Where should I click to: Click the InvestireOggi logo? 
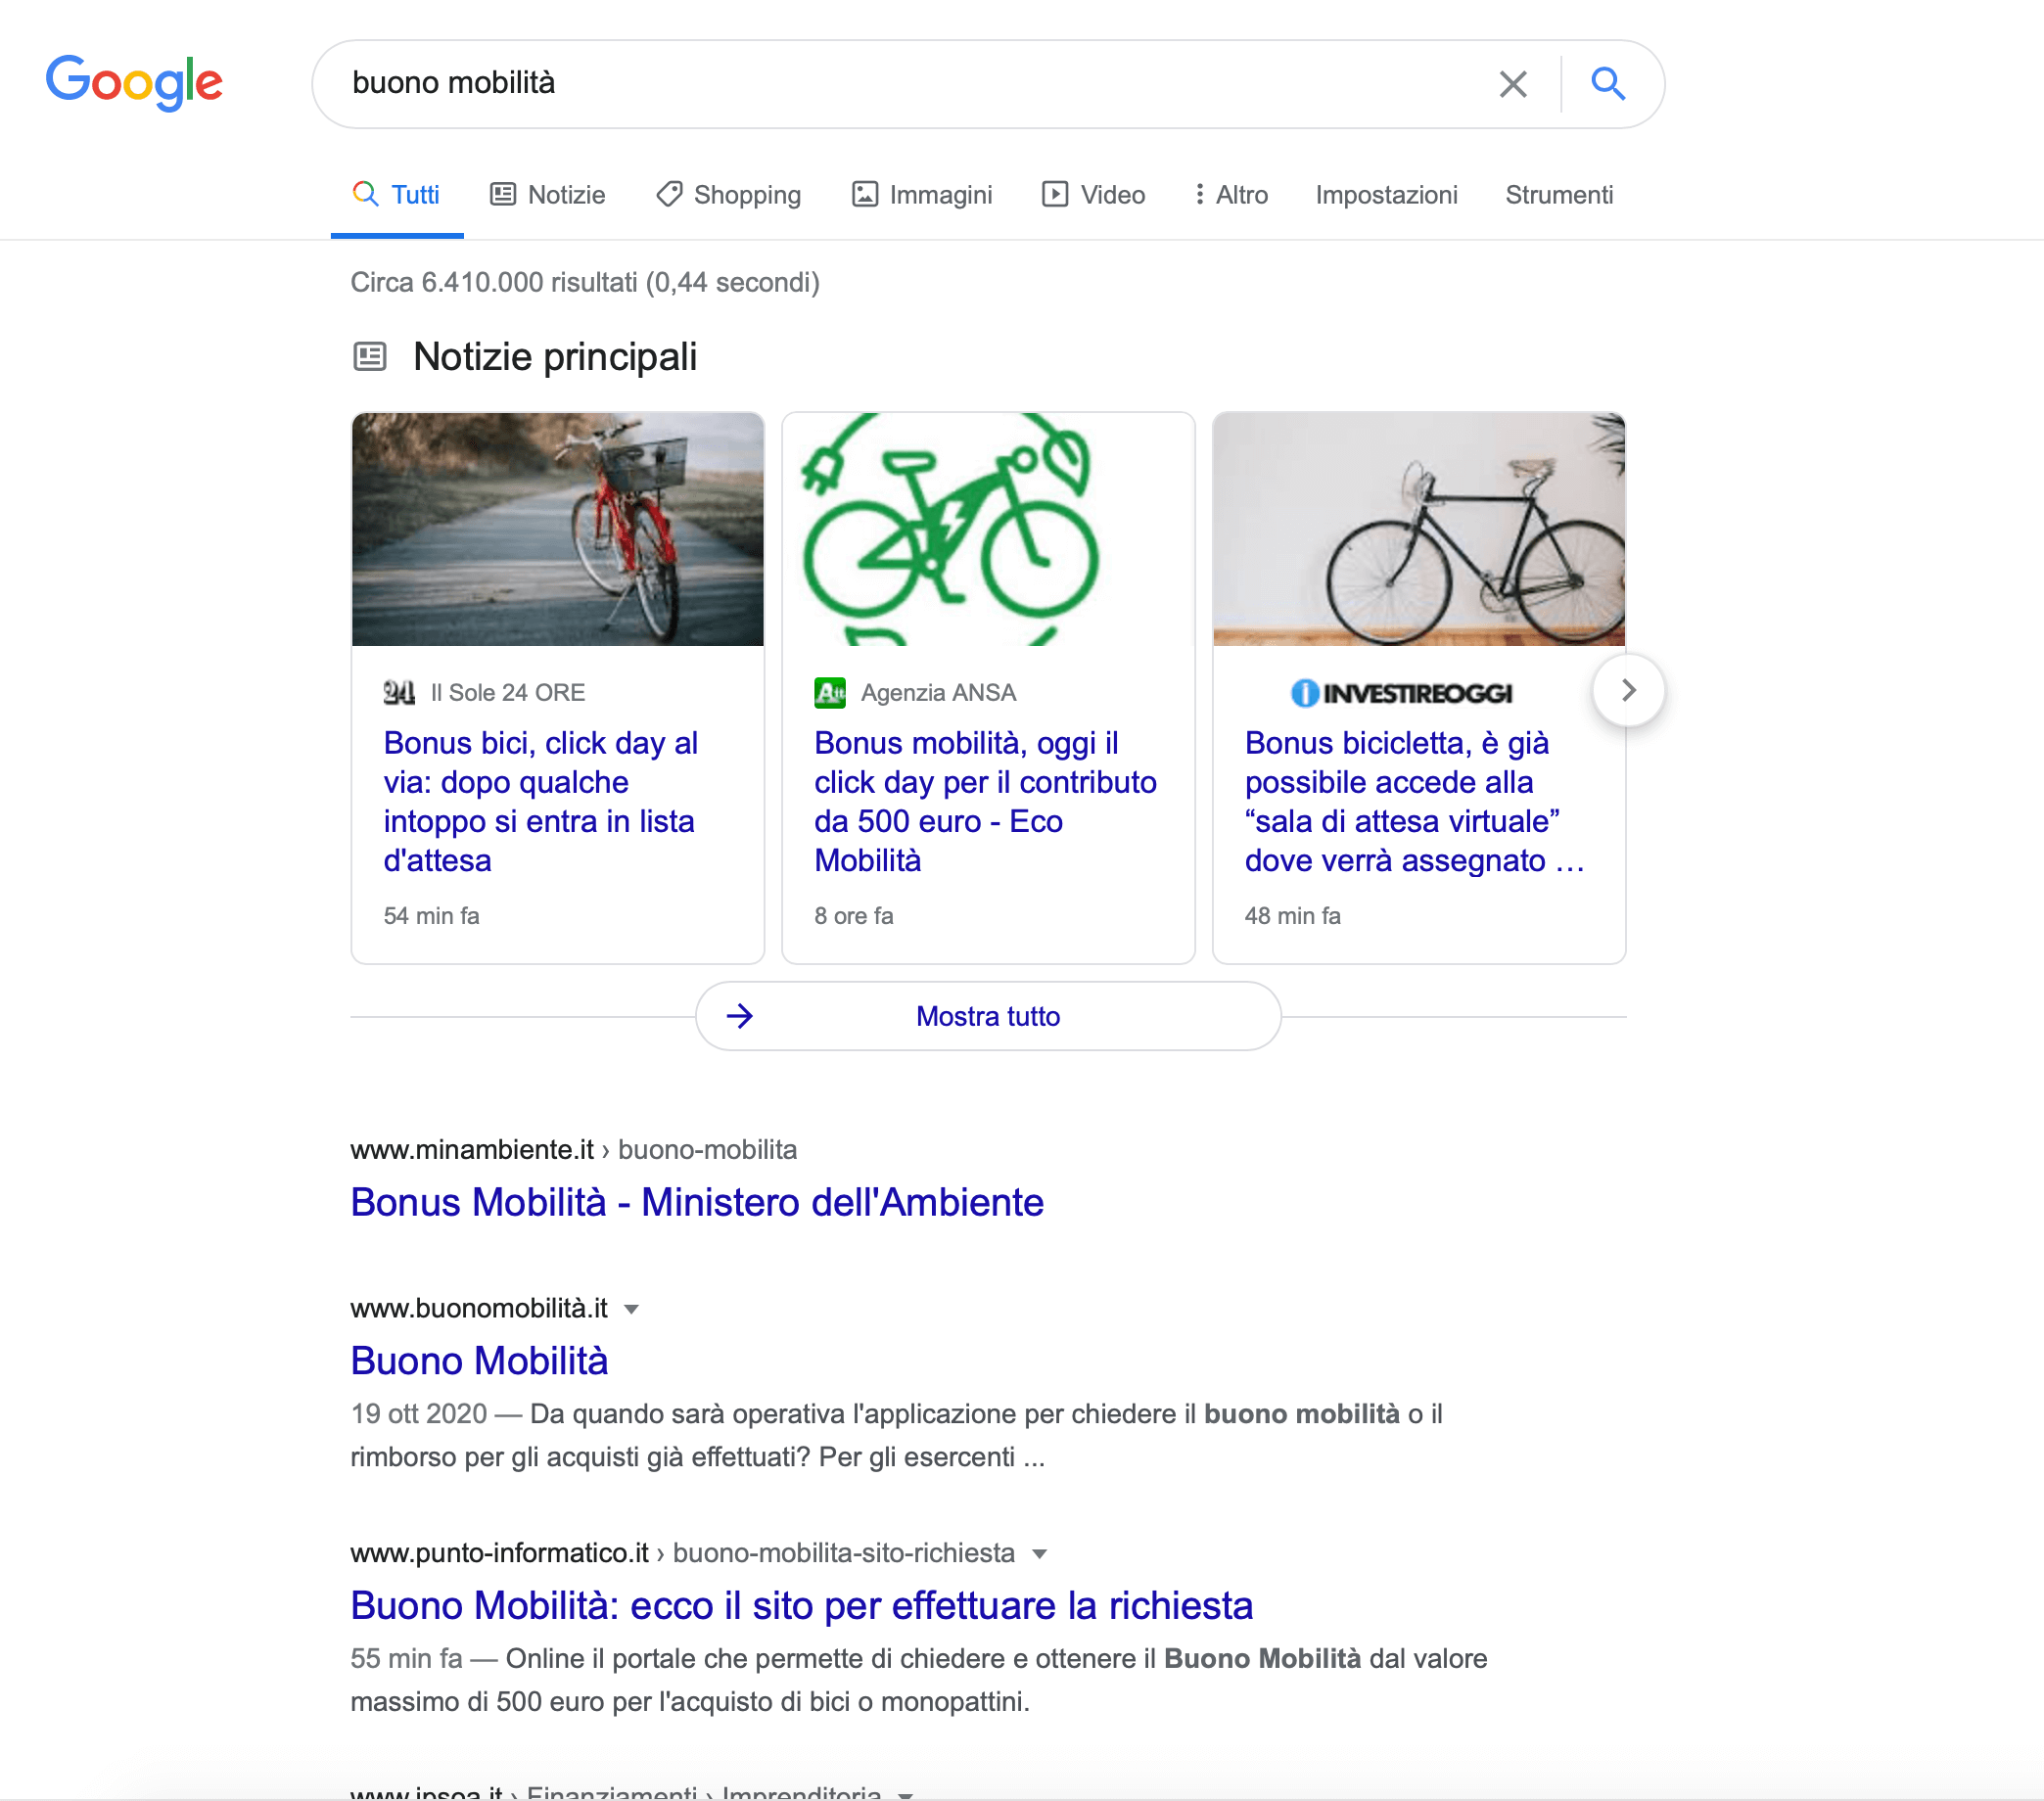pyautogui.click(x=1401, y=693)
